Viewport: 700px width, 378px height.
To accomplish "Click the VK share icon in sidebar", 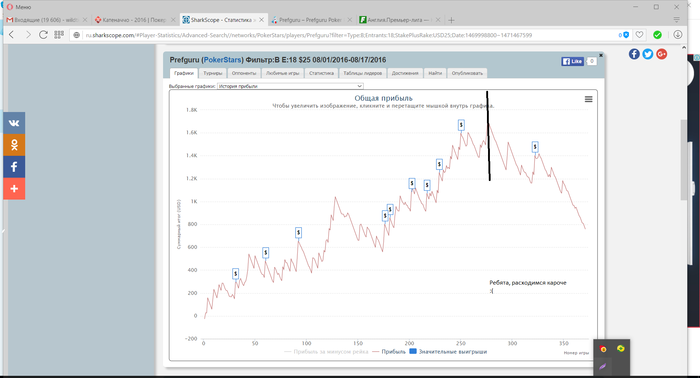I will tap(14, 123).
